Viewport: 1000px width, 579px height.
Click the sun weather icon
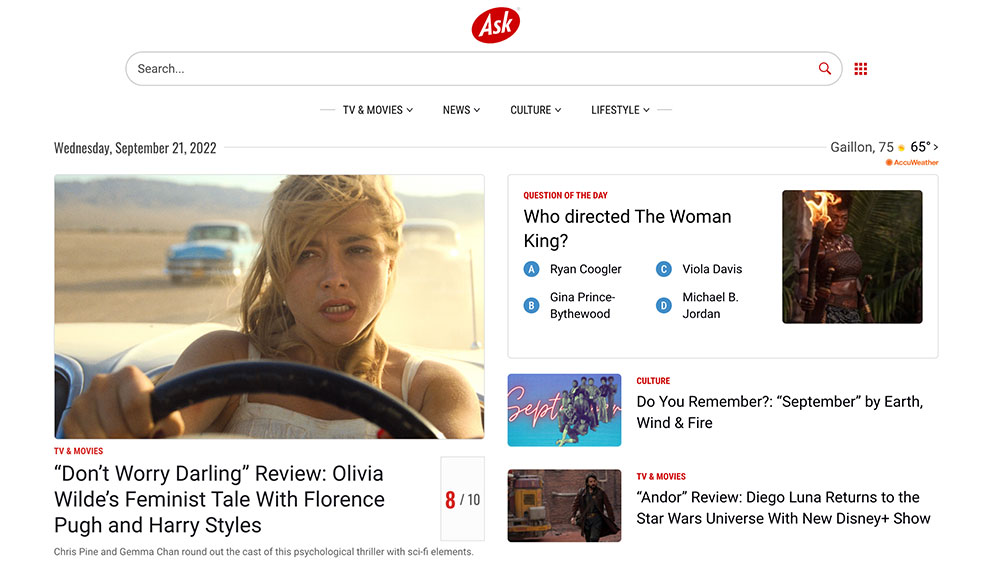[x=901, y=148]
